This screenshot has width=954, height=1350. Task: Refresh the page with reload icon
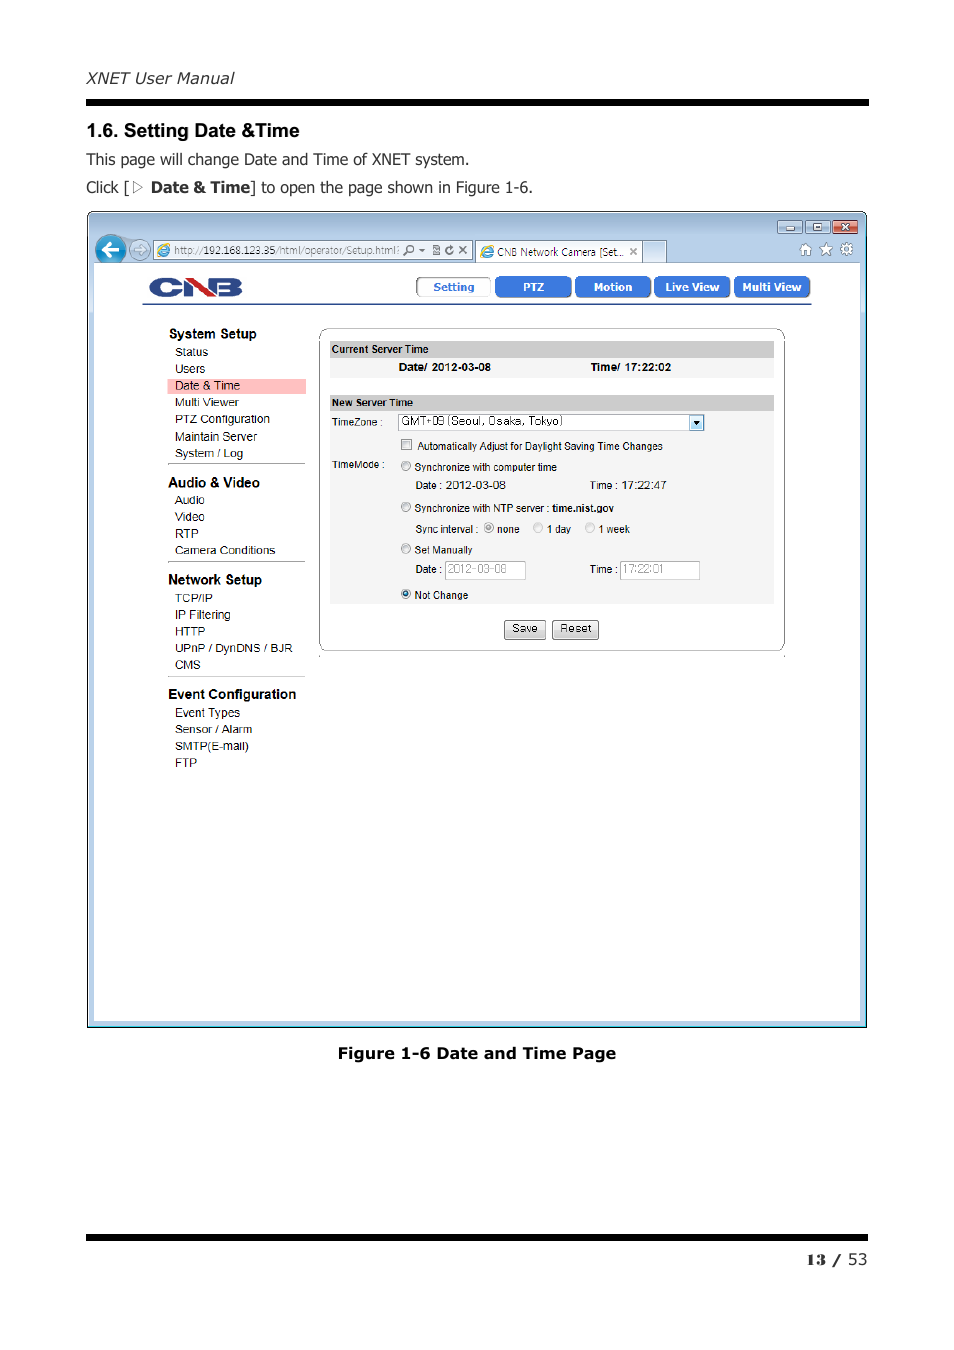(x=449, y=250)
